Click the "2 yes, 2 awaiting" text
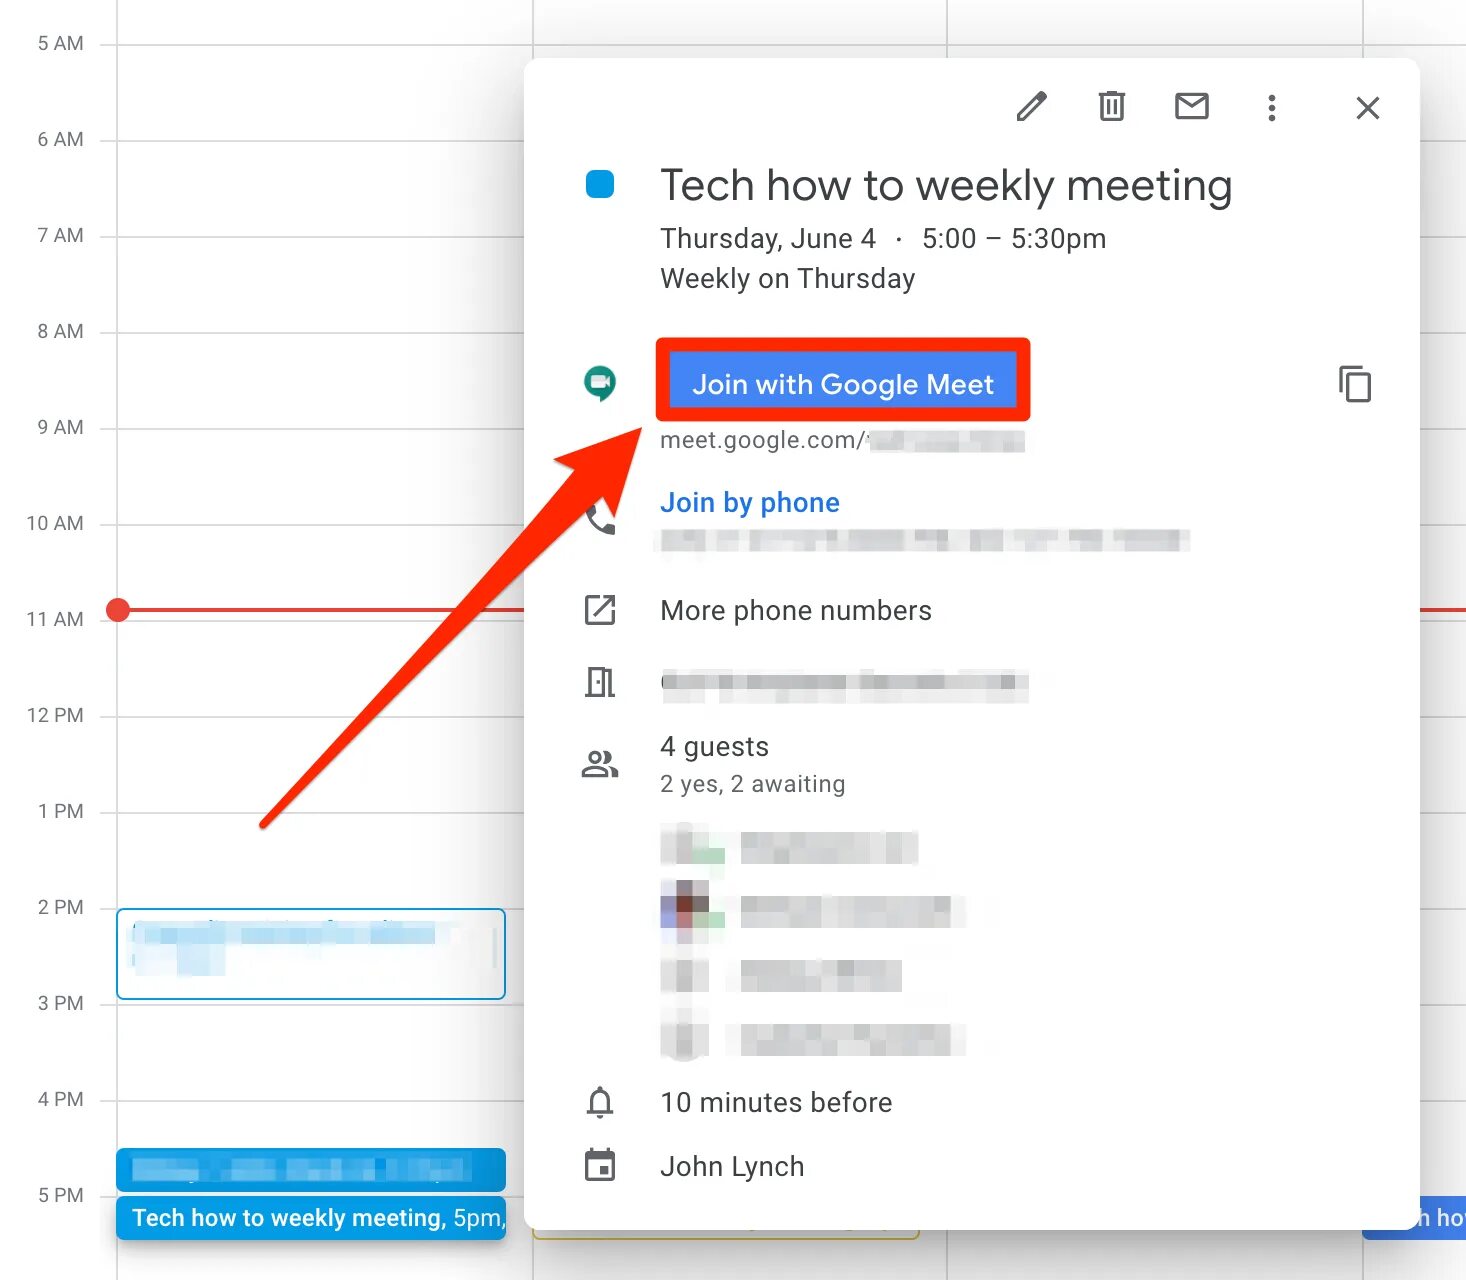The height and width of the screenshot is (1280, 1466). pos(752,784)
